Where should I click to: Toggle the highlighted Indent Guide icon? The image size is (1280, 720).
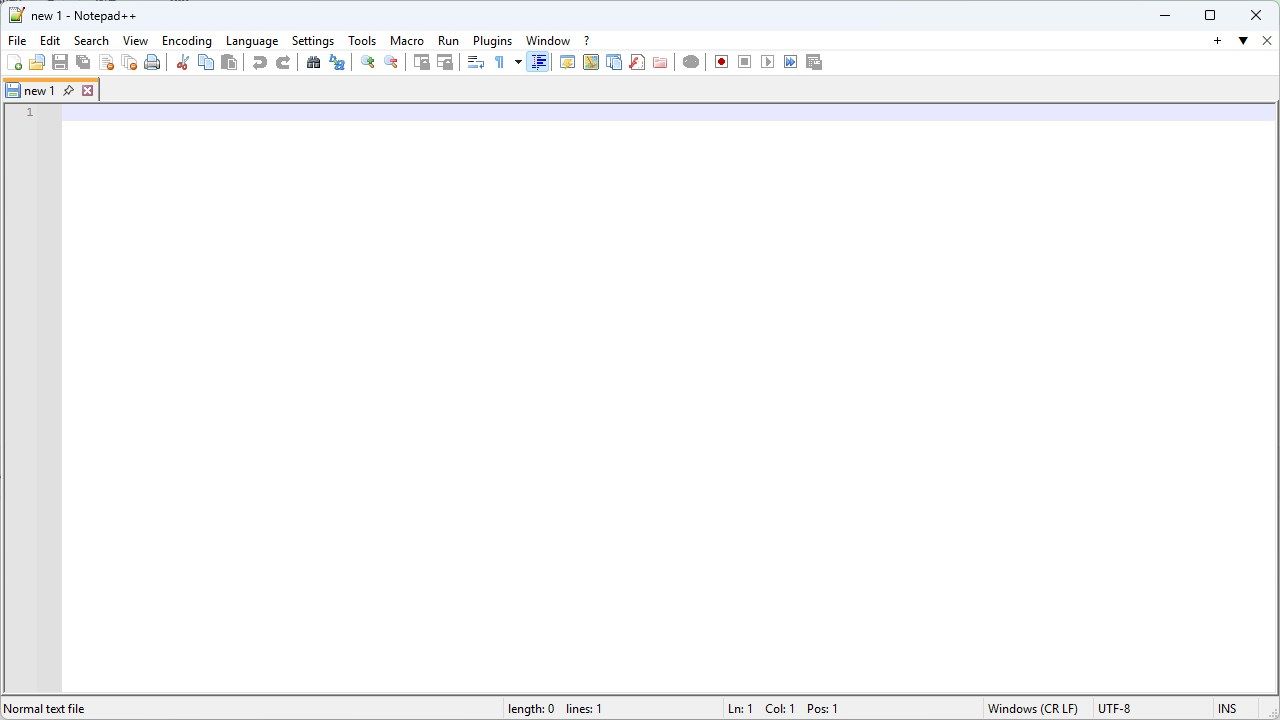[538, 62]
